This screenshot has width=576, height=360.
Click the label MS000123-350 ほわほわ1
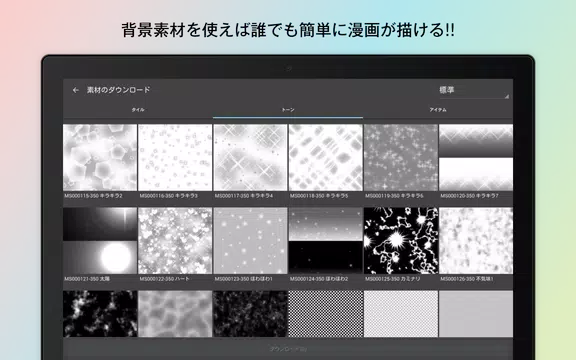click(244, 279)
